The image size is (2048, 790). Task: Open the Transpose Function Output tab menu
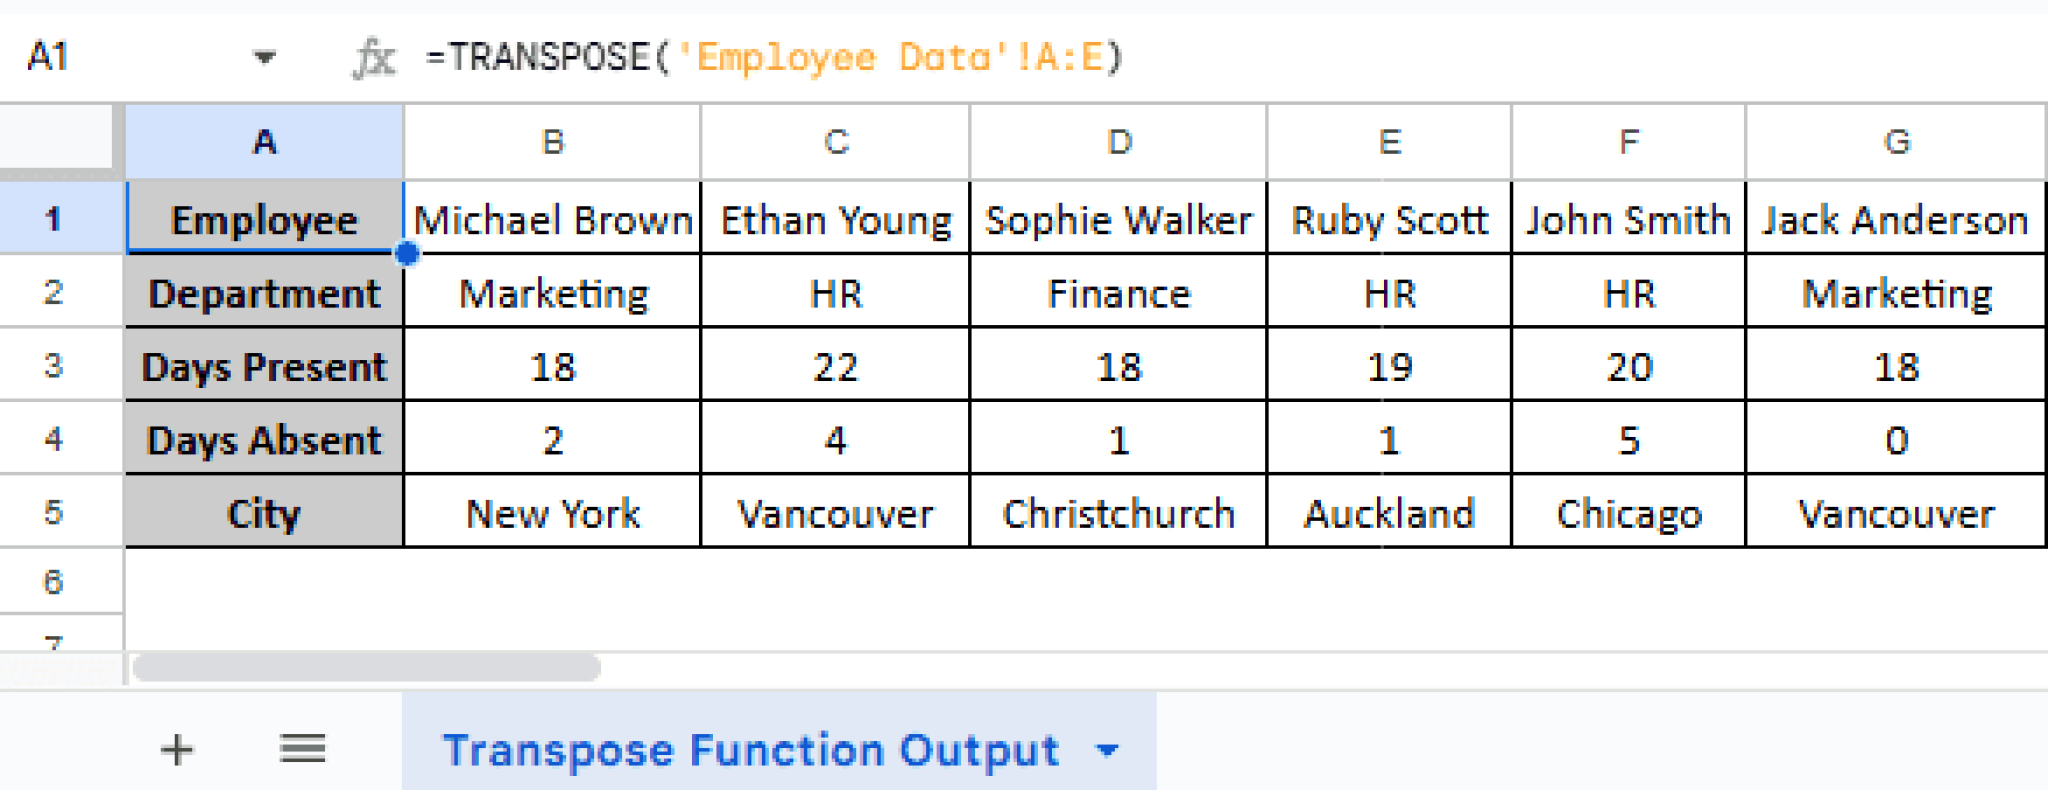1106,749
